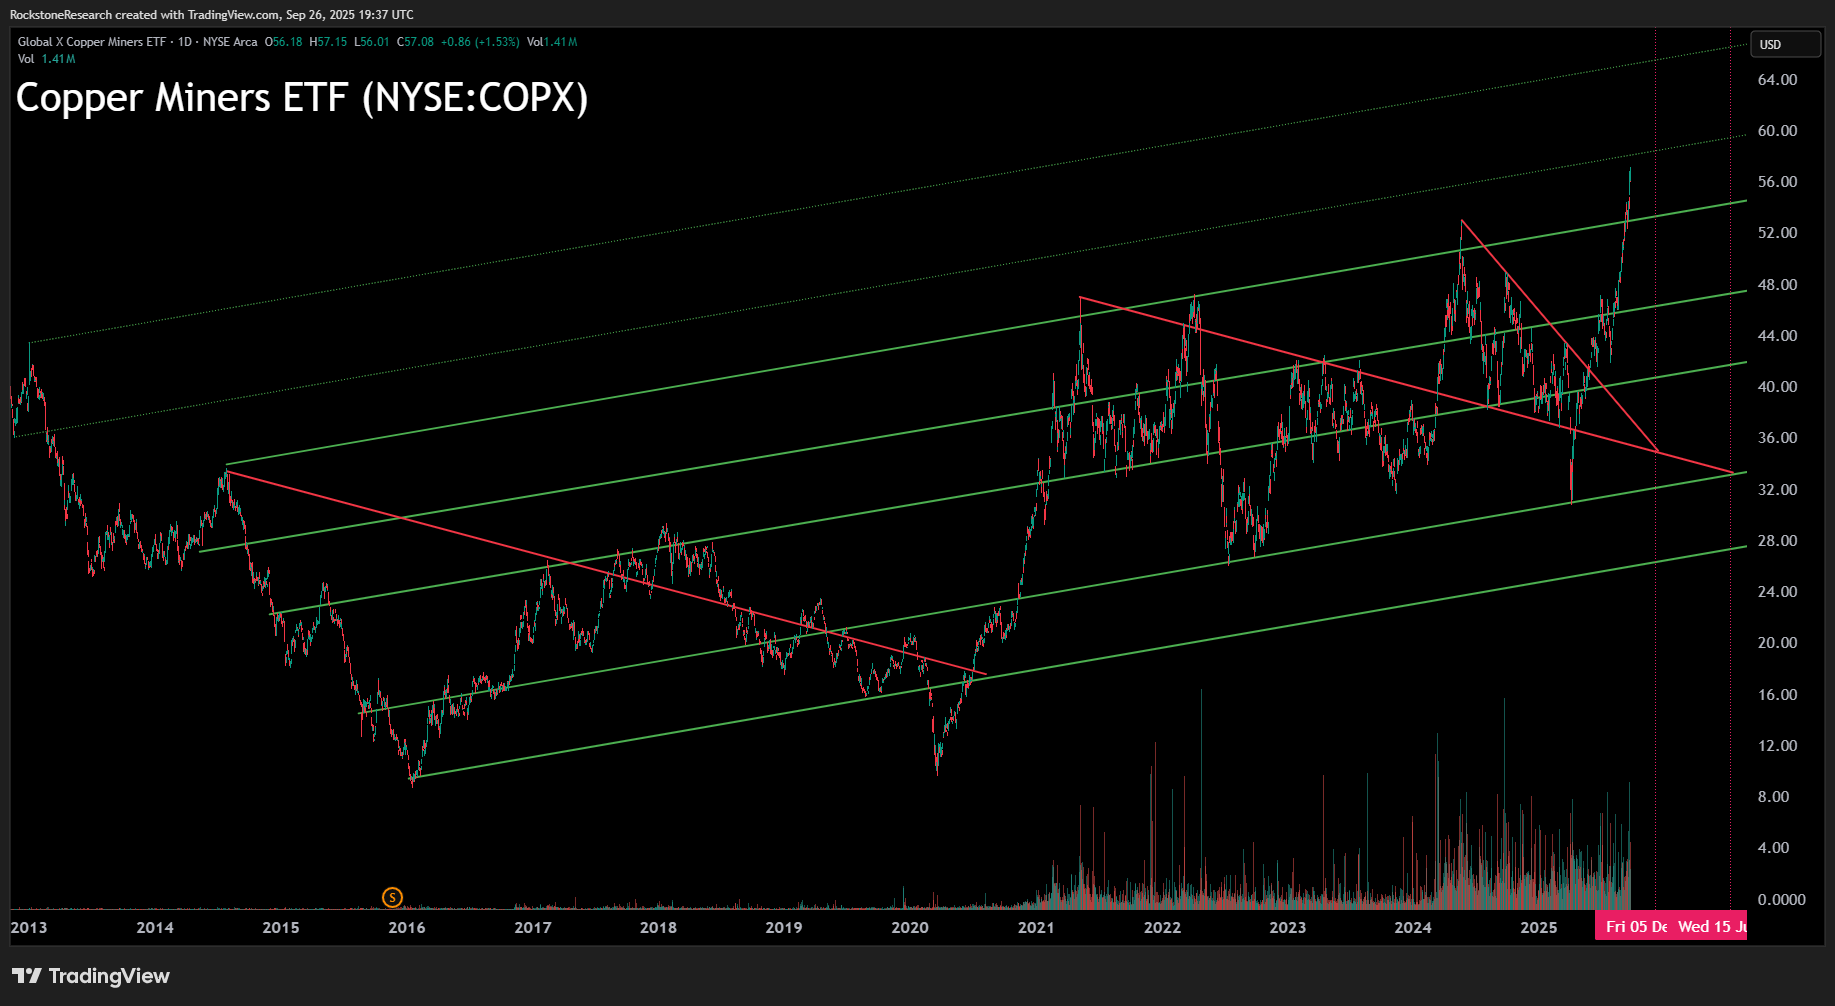Screen dimensions: 1835x1006
Task: Click the TradingView logo at bottom left
Action: pyautogui.click(x=91, y=976)
